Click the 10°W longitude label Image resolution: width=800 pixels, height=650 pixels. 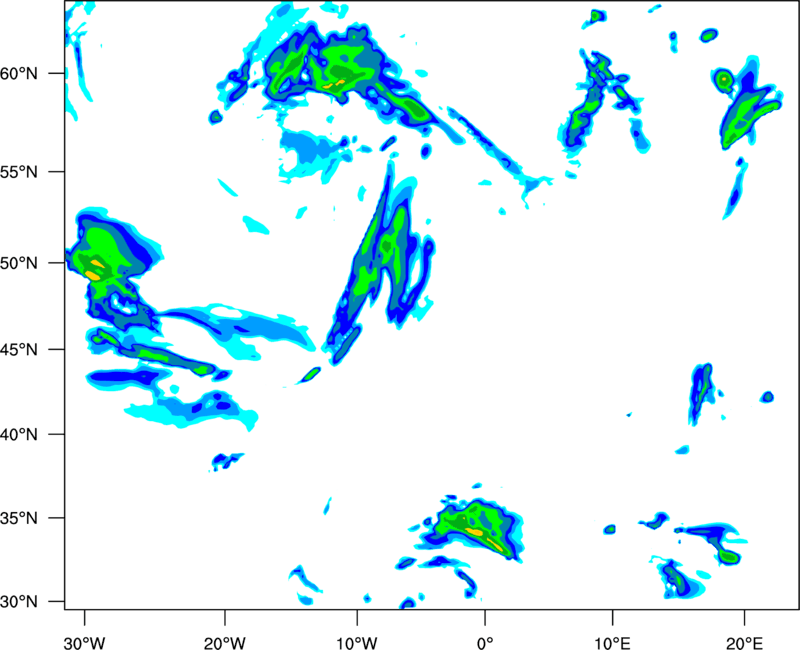coord(357,643)
